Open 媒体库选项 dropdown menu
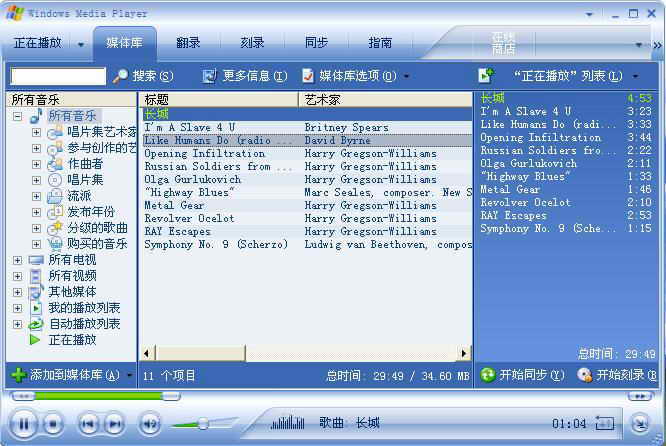Image resolution: width=666 pixels, height=446 pixels. click(x=355, y=76)
